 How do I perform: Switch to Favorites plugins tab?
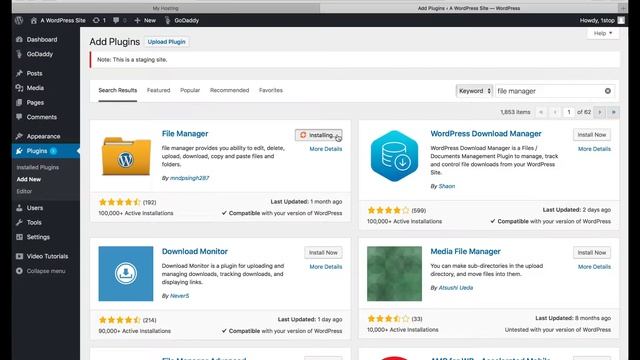(271, 90)
